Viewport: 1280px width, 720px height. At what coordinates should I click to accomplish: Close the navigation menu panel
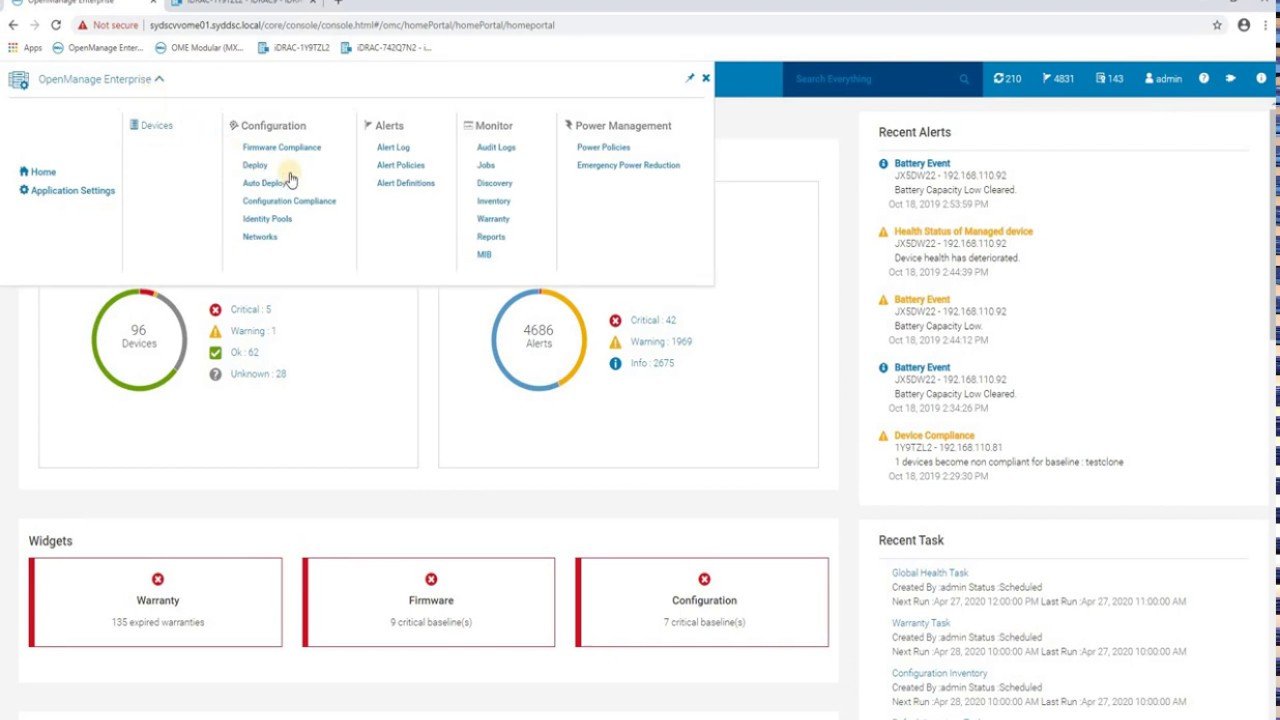pyautogui.click(x=706, y=78)
